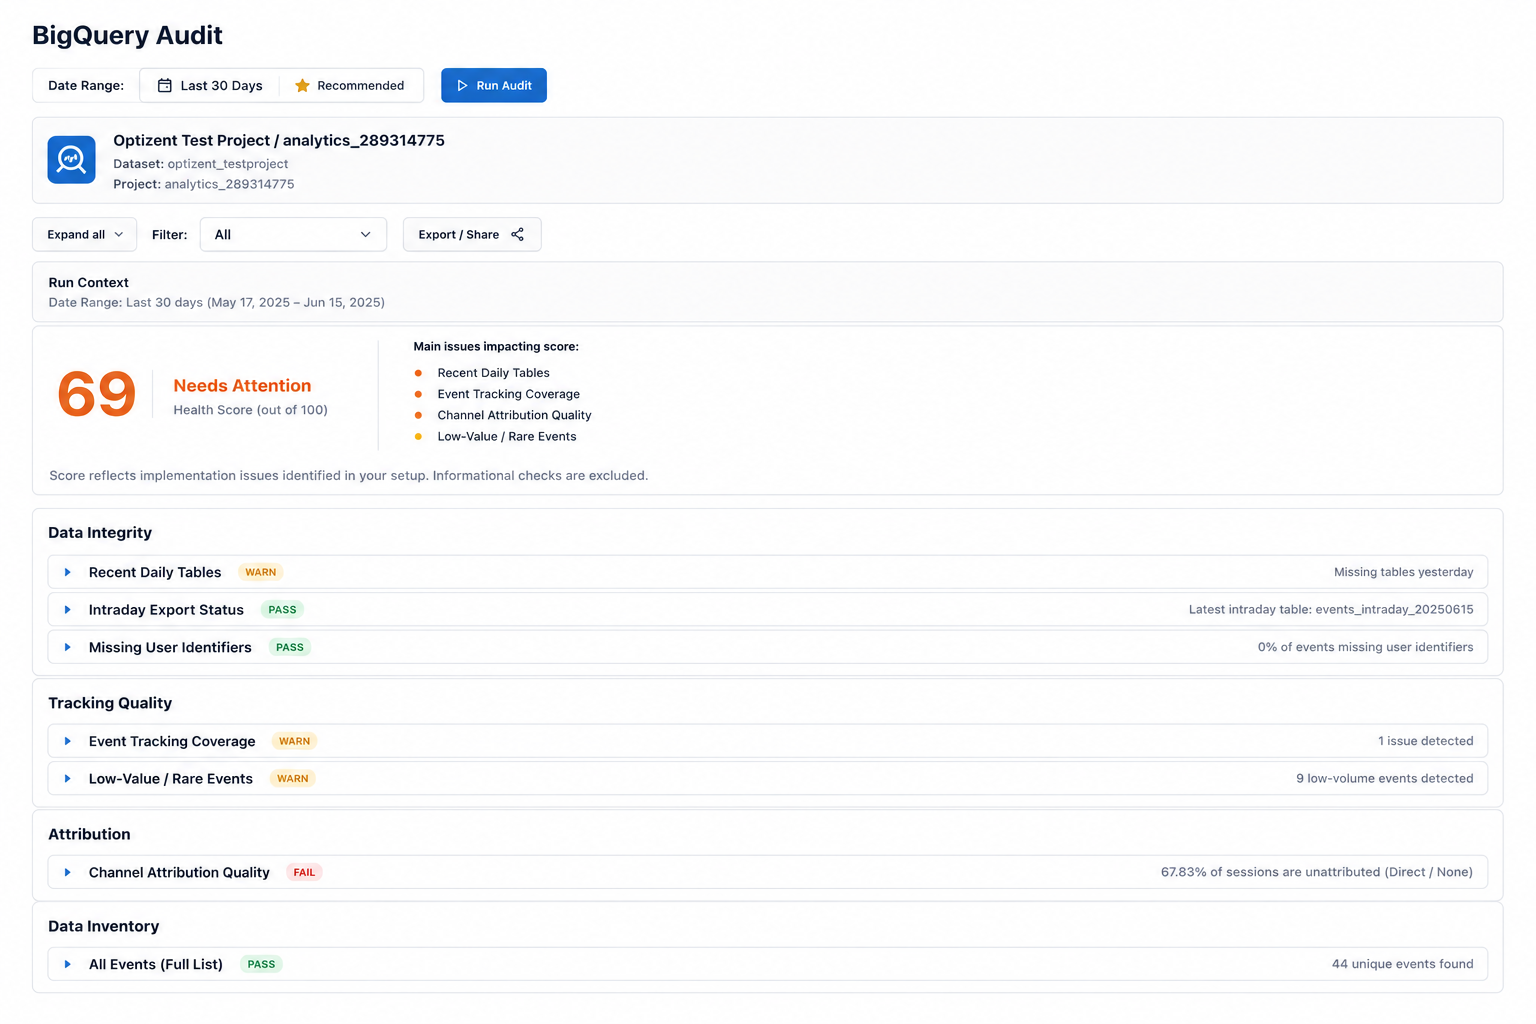Click the Needs Attention status label
This screenshot has height=1024, width=1536.
pos(242,385)
